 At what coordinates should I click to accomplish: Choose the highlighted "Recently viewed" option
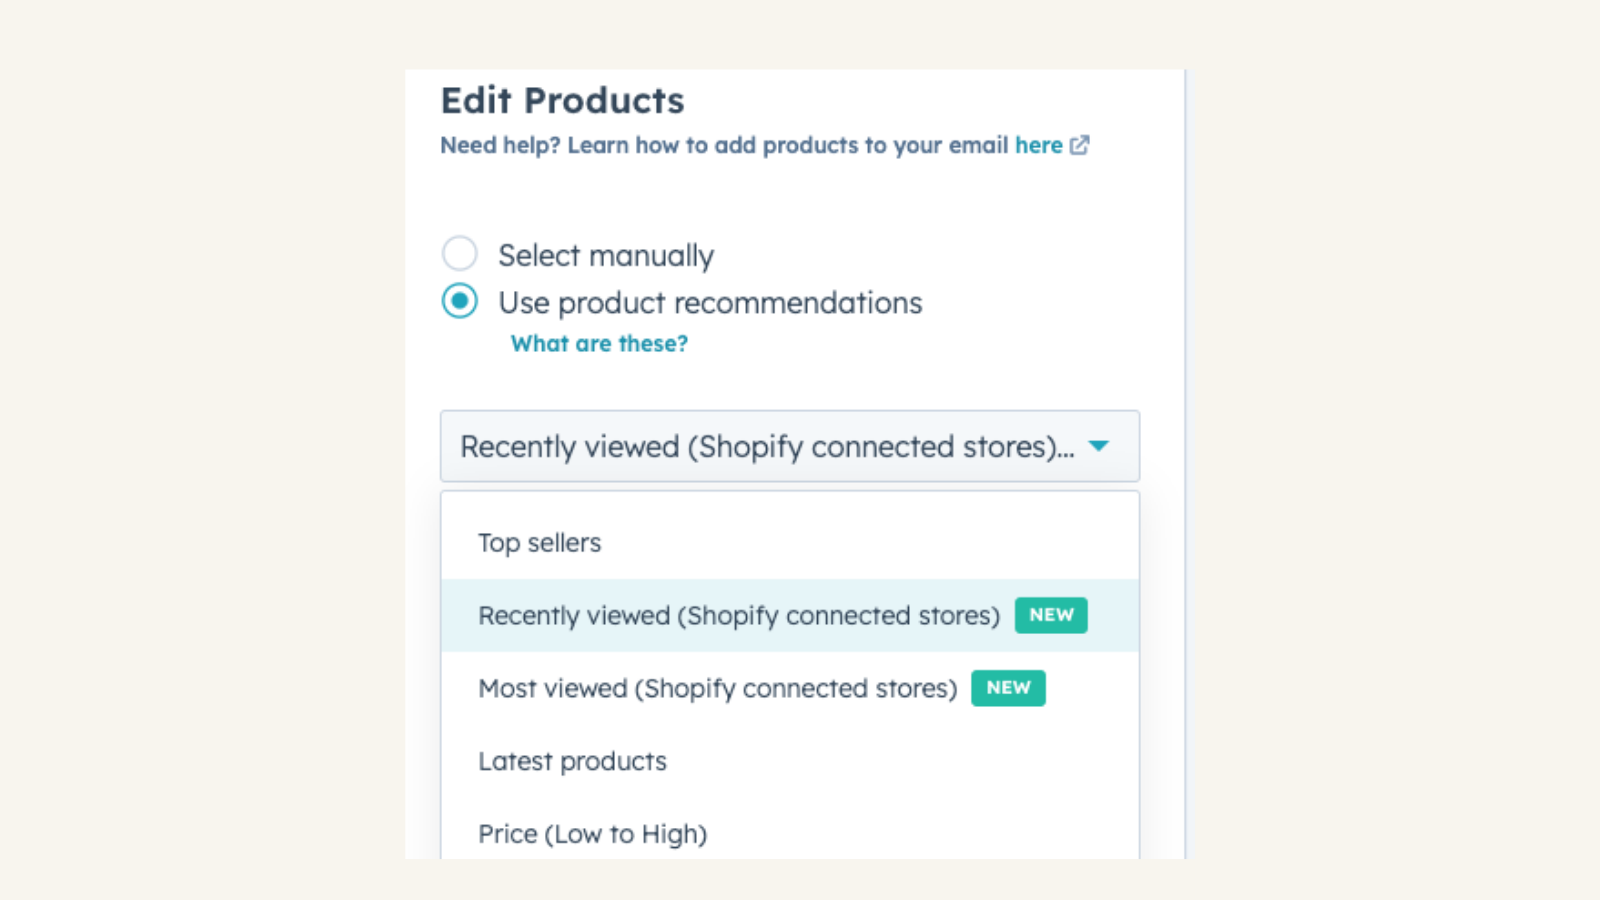(739, 615)
